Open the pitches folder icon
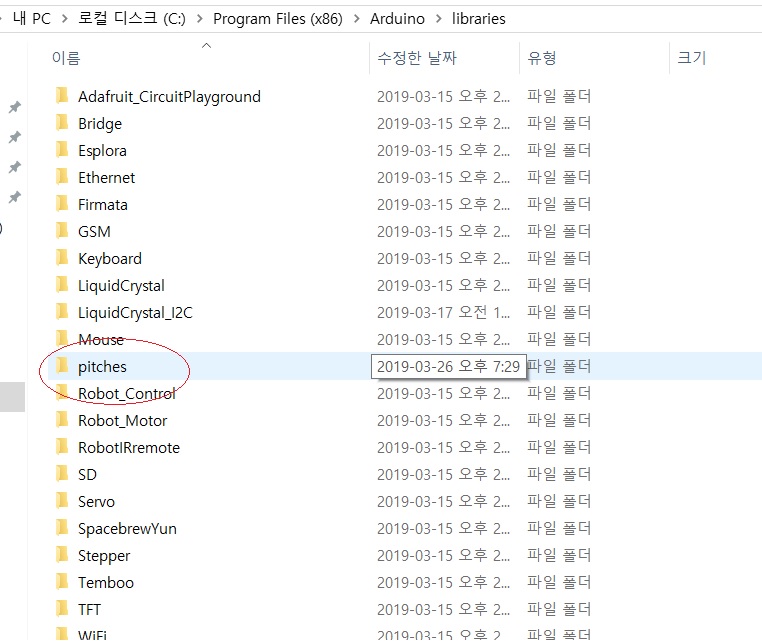 (62, 365)
